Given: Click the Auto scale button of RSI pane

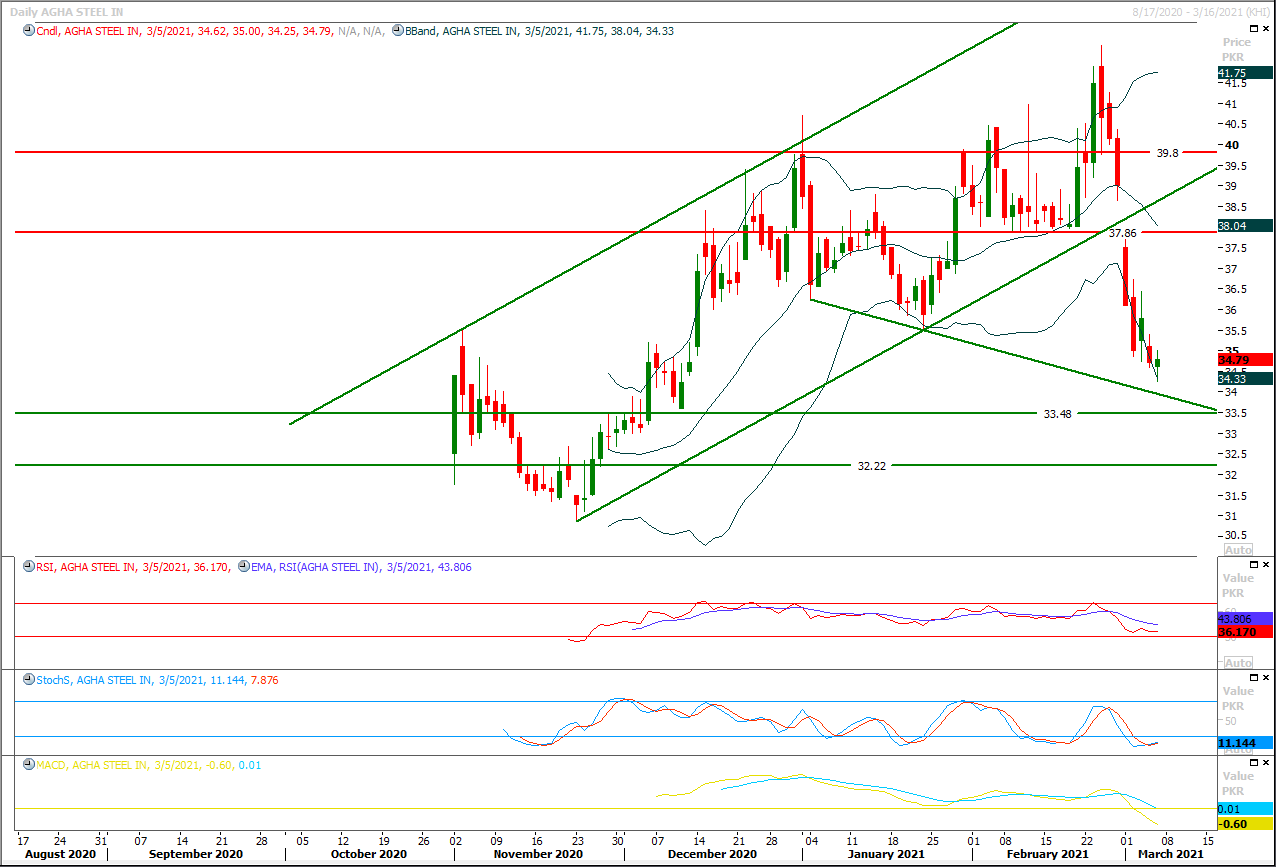Looking at the screenshot, I should pyautogui.click(x=1238, y=663).
